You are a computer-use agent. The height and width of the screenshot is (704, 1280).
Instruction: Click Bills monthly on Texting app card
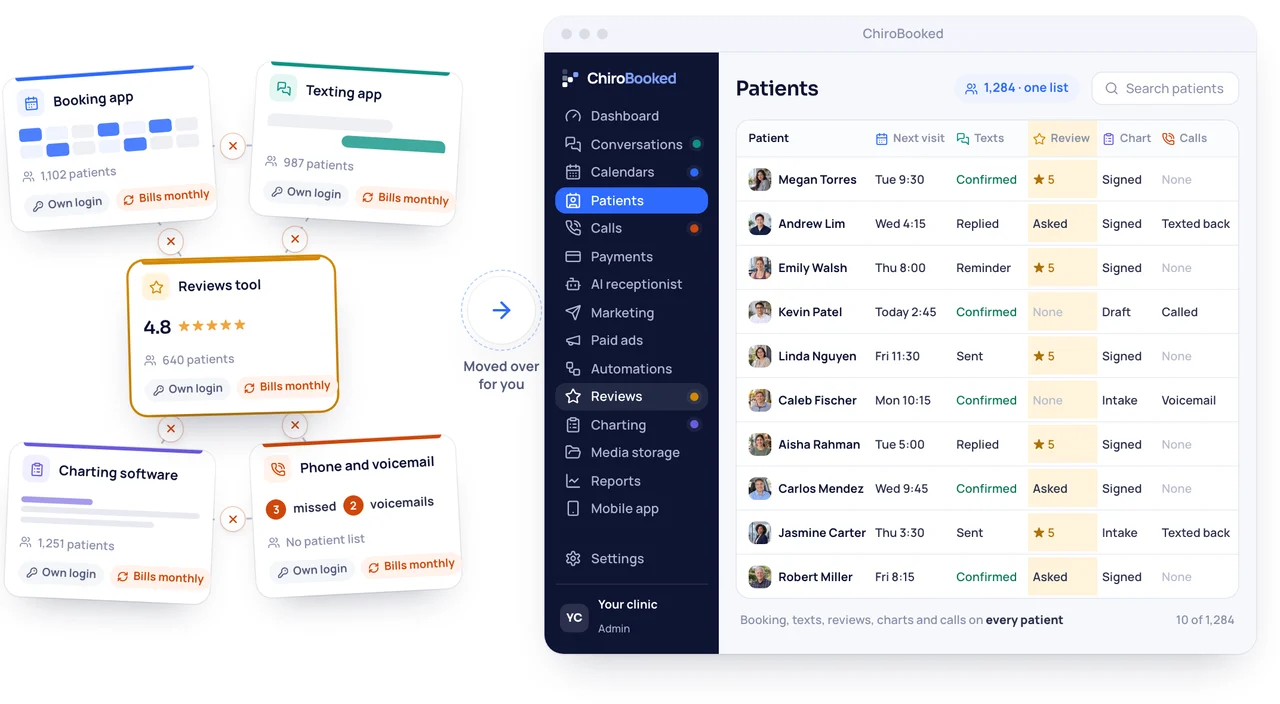pyautogui.click(x=405, y=198)
